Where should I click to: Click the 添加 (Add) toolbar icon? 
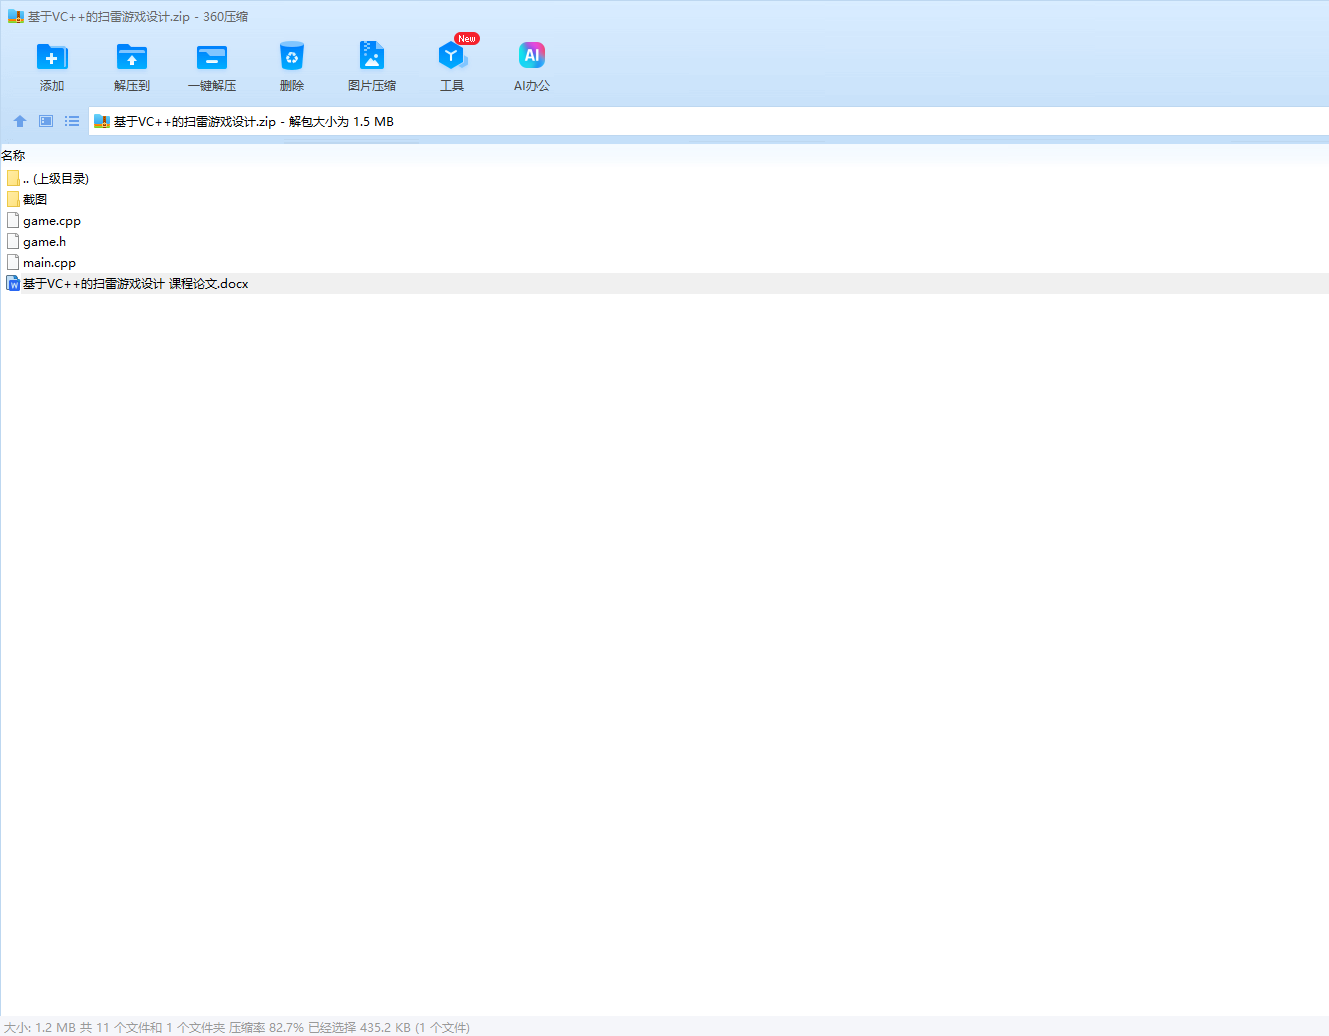52,57
